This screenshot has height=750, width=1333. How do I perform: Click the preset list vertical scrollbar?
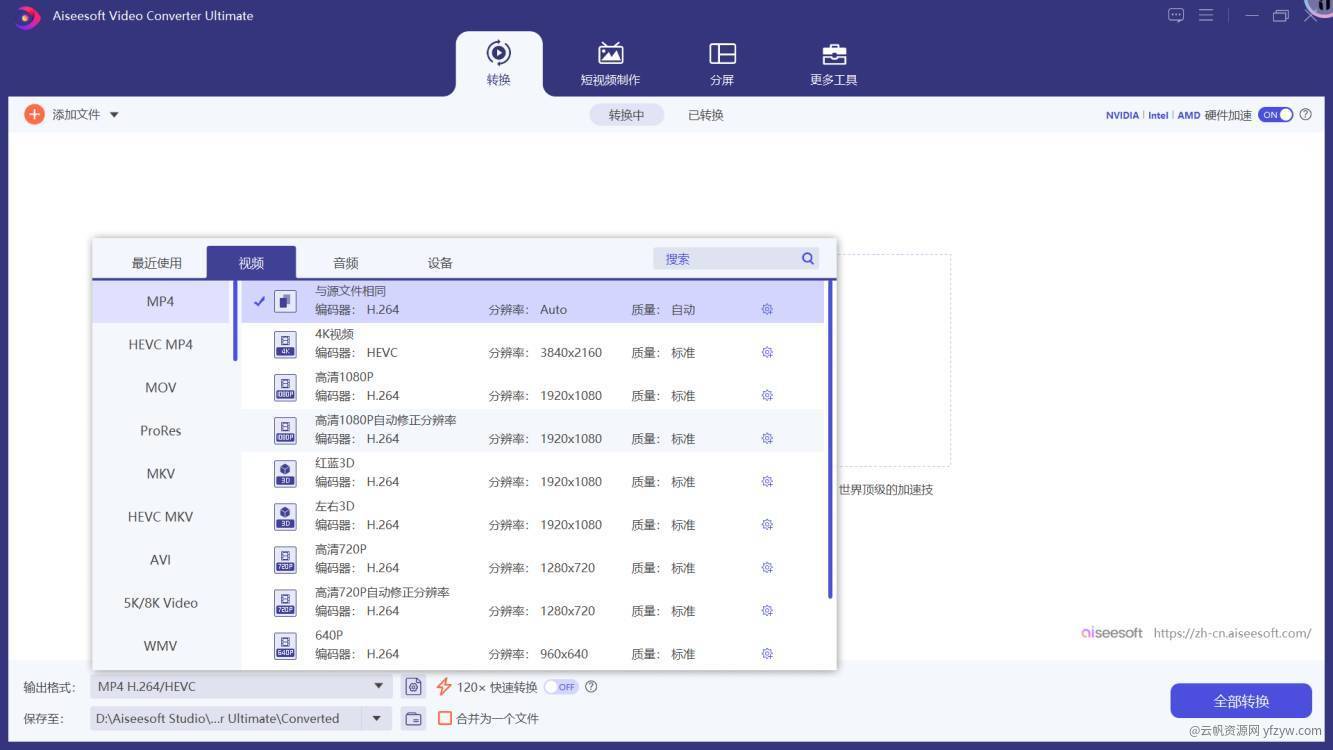click(830, 440)
